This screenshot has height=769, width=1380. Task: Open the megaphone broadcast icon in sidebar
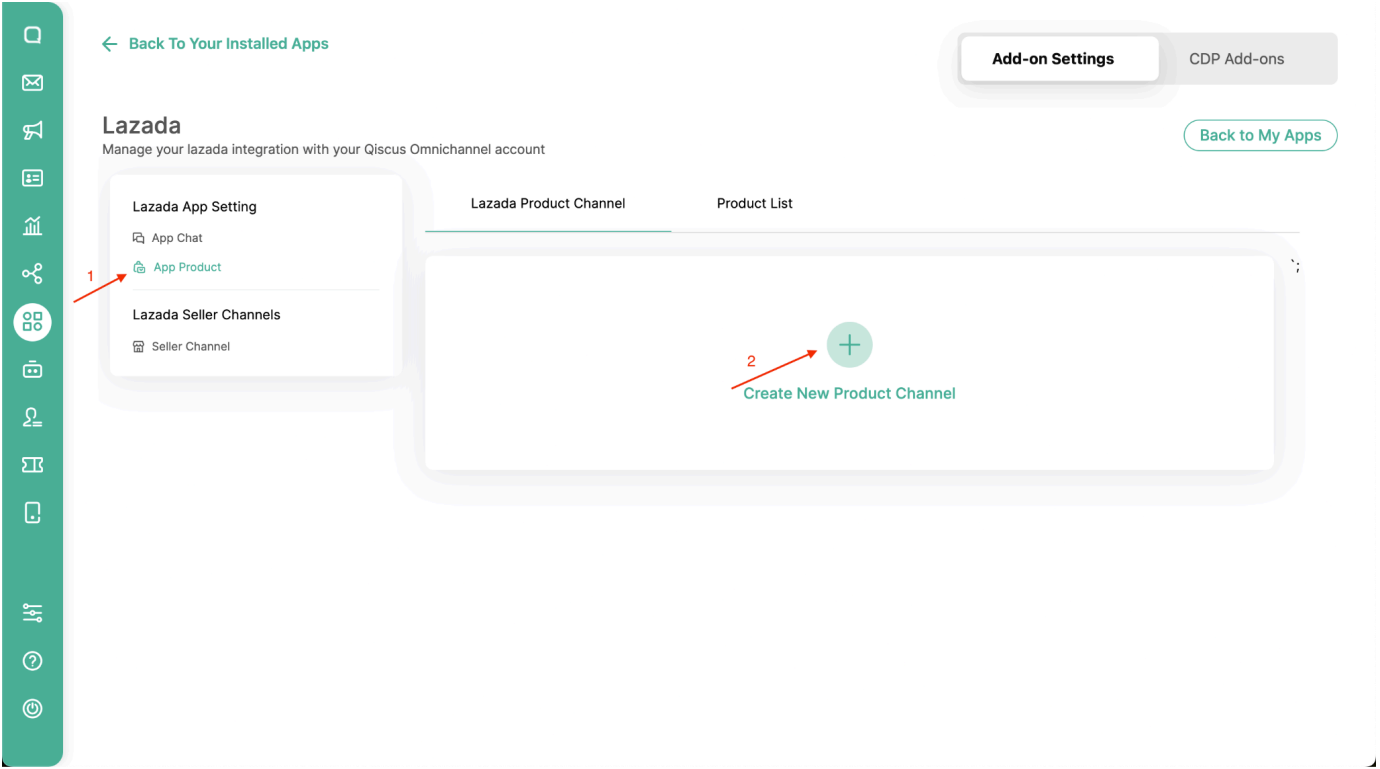click(x=32, y=130)
